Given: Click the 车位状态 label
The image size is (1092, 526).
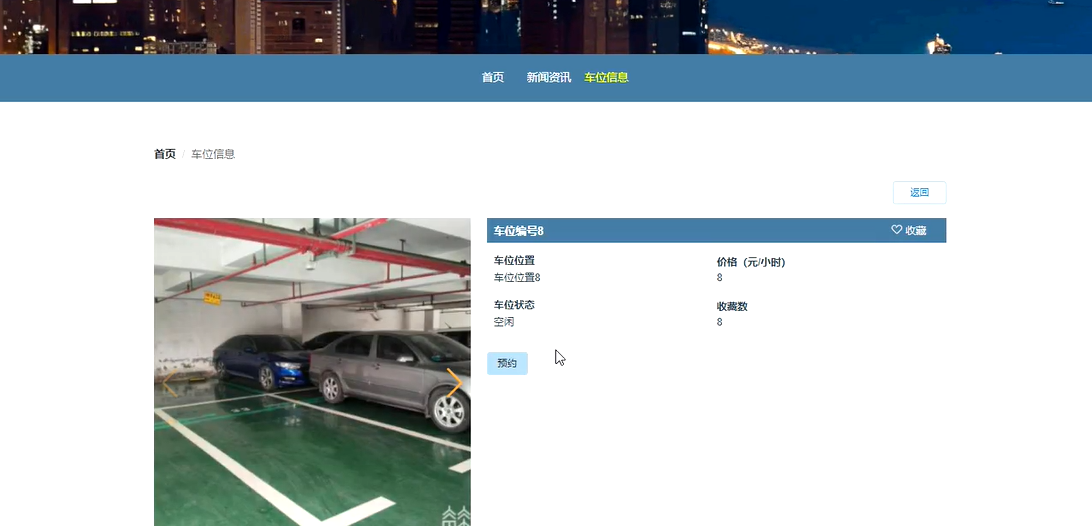Looking at the screenshot, I should (x=514, y=304).
